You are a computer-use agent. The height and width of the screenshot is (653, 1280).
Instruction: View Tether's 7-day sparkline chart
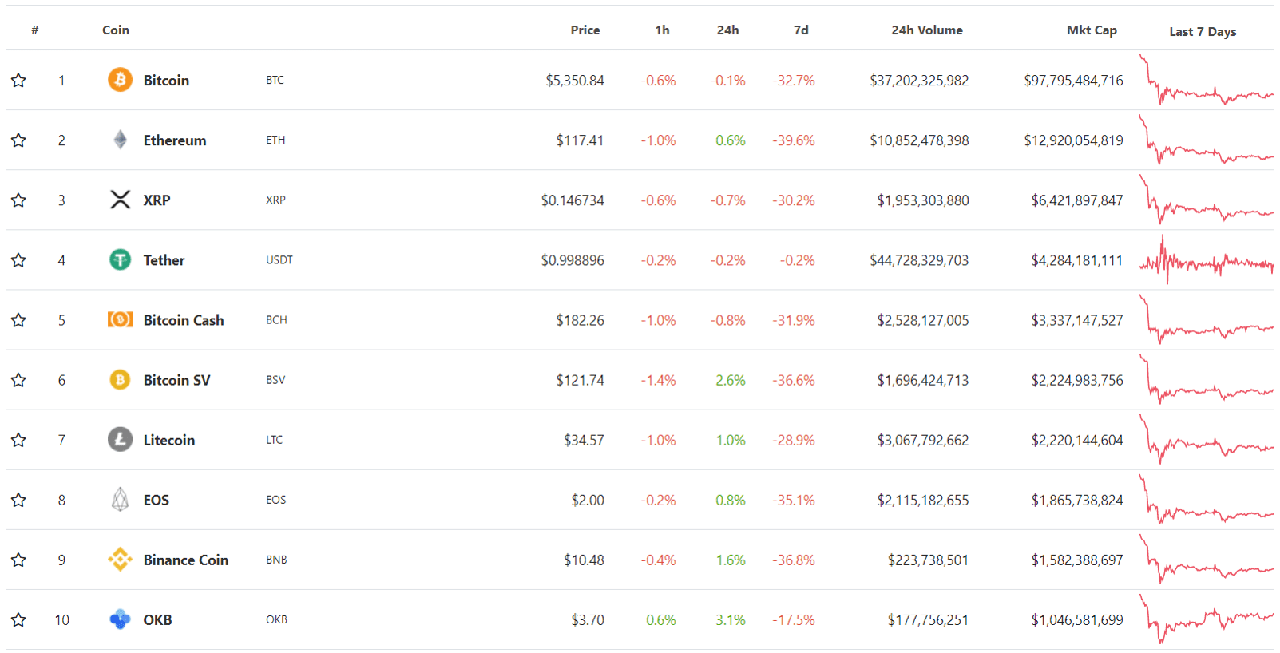1207,260
